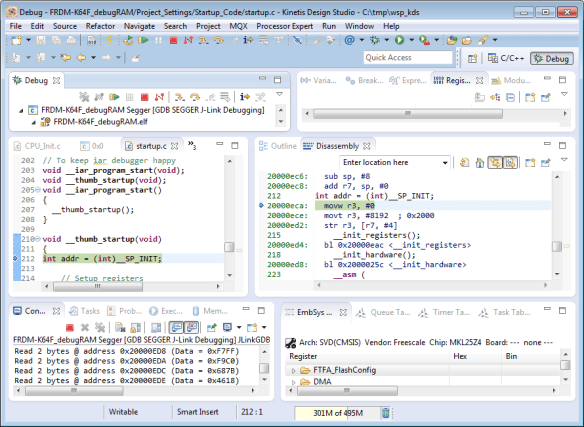Click Terminate in the Debug view toolbar

[x=145, y=97]
